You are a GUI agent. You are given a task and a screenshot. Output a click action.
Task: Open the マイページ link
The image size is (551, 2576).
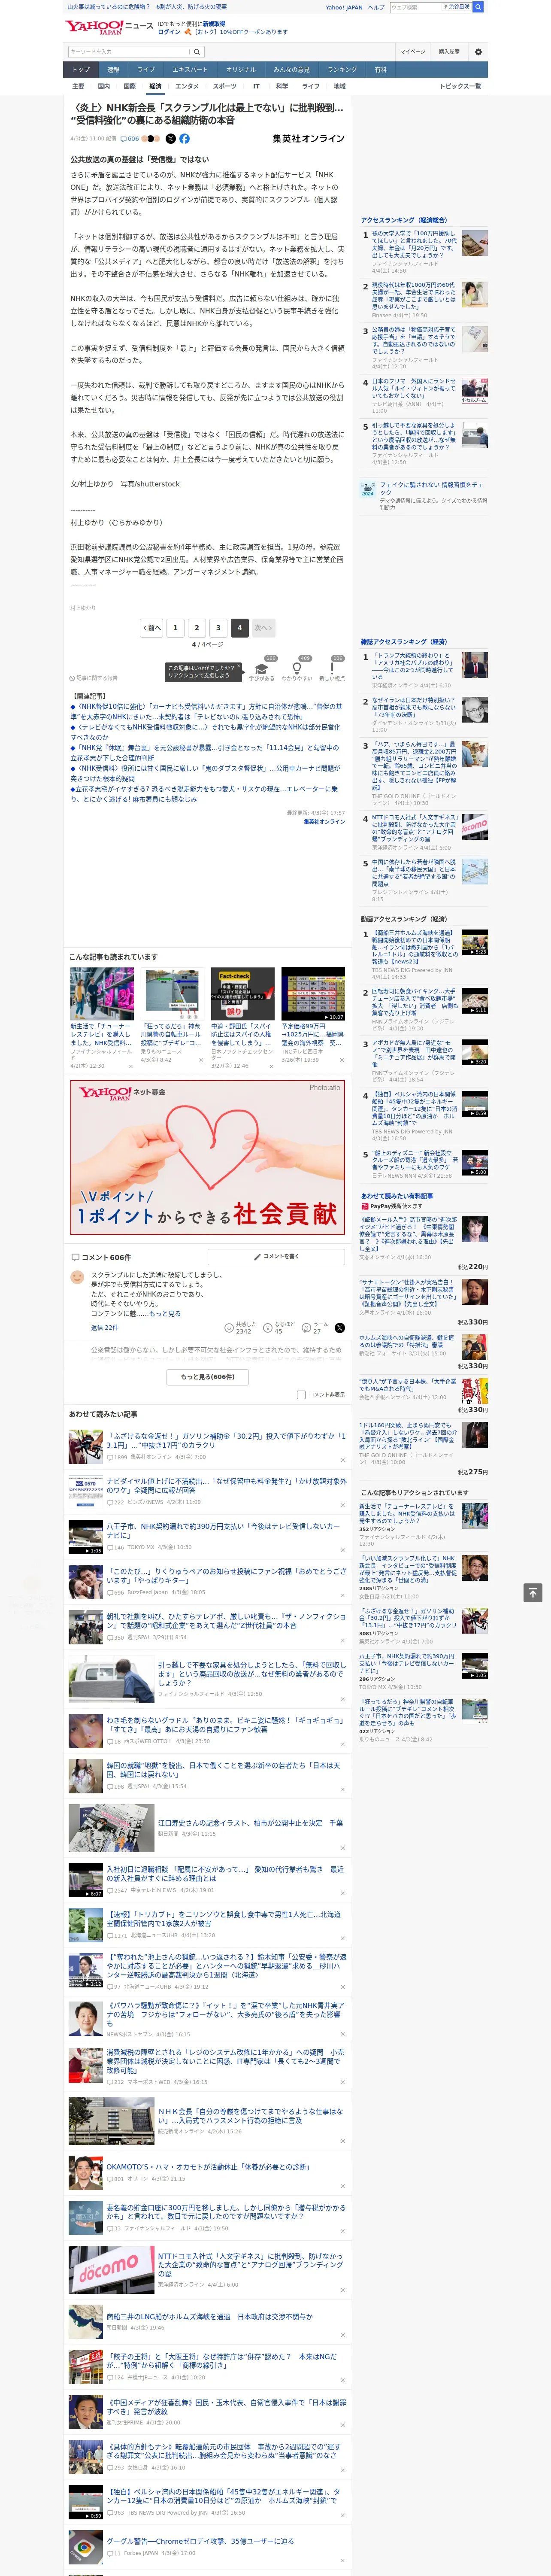point(412,52)
